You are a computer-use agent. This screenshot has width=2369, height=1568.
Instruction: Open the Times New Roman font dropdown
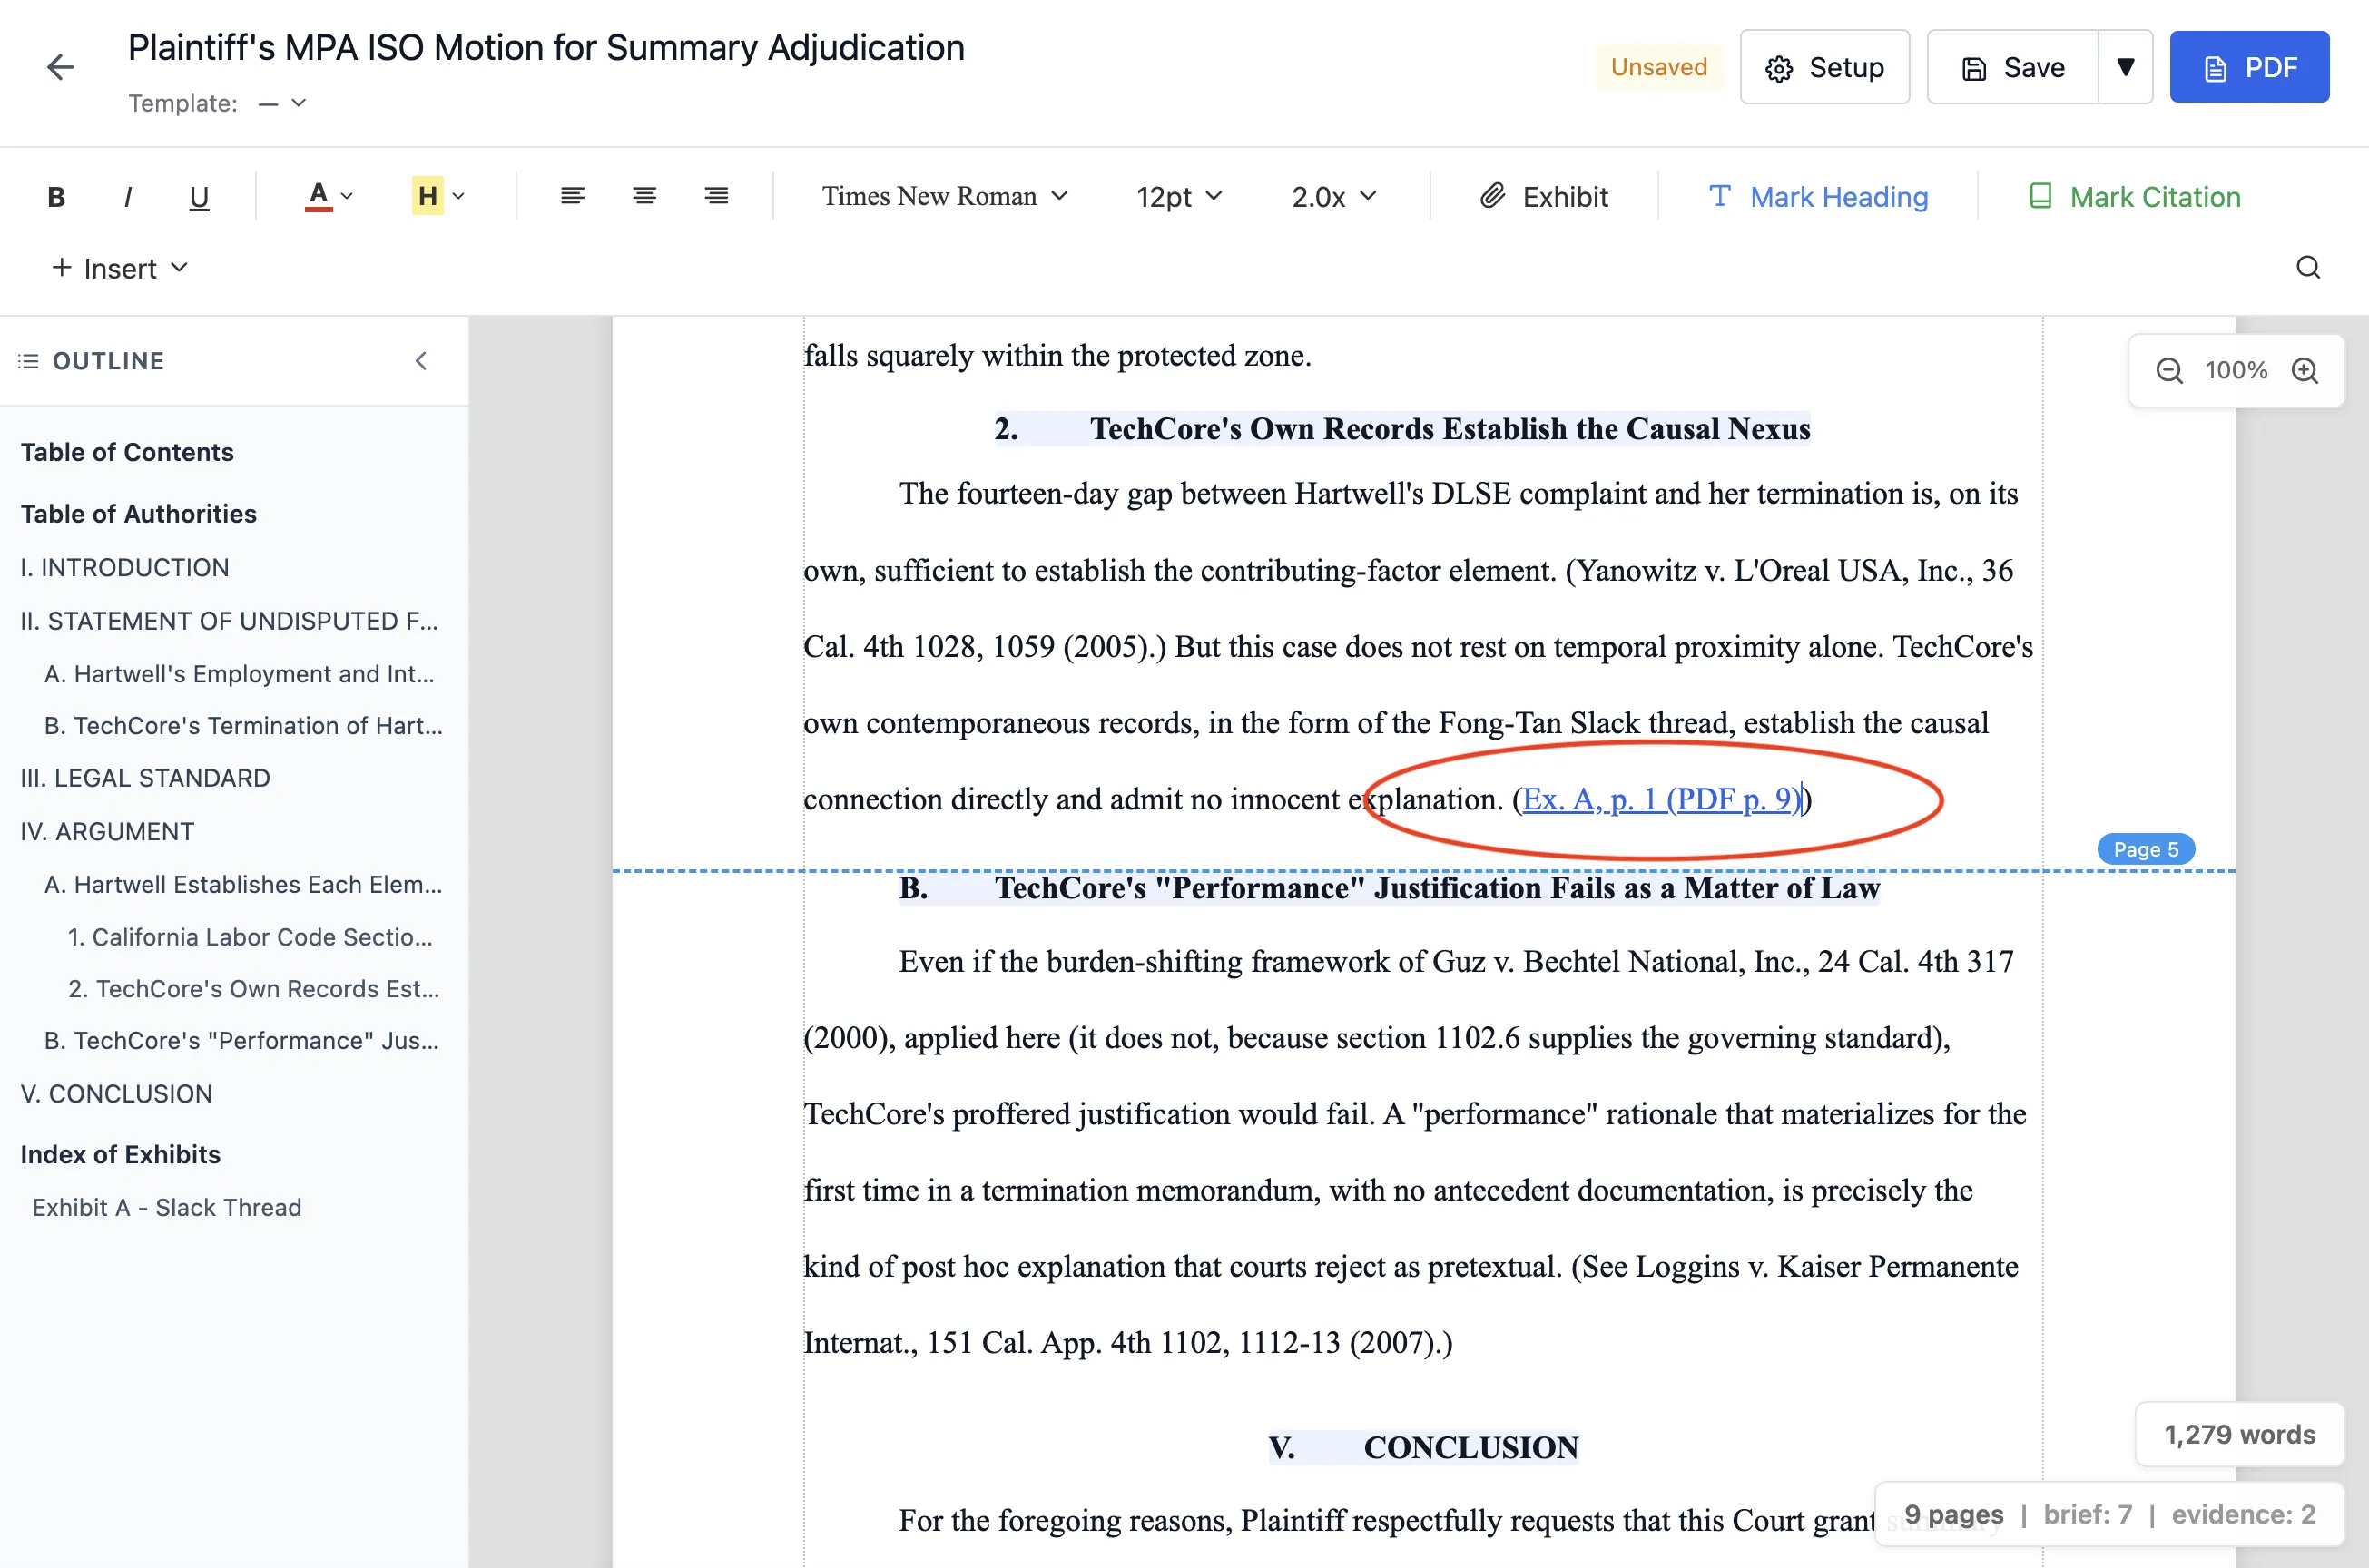click(x=945, y=196)
